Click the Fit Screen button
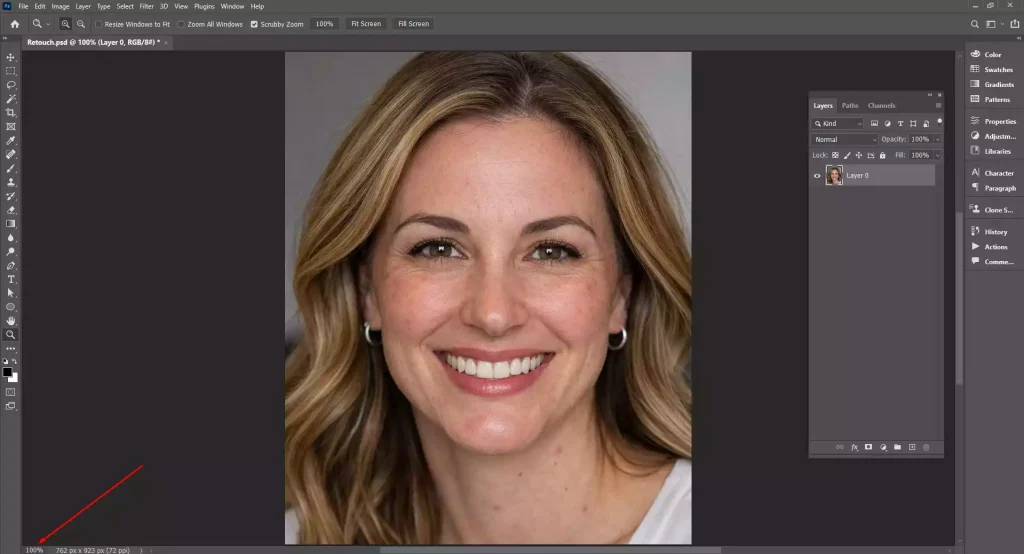 pyautogui.click(x=365, y=23)
